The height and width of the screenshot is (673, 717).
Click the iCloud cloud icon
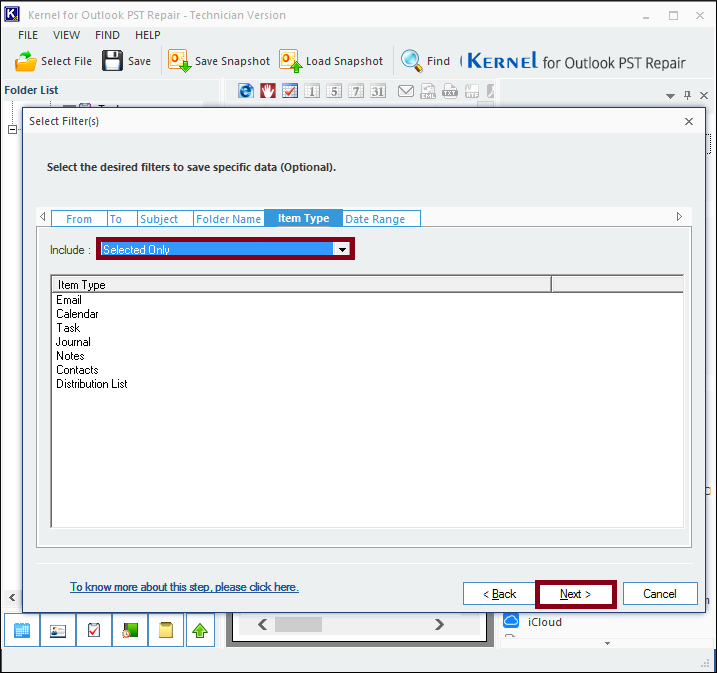coord(511,621)
